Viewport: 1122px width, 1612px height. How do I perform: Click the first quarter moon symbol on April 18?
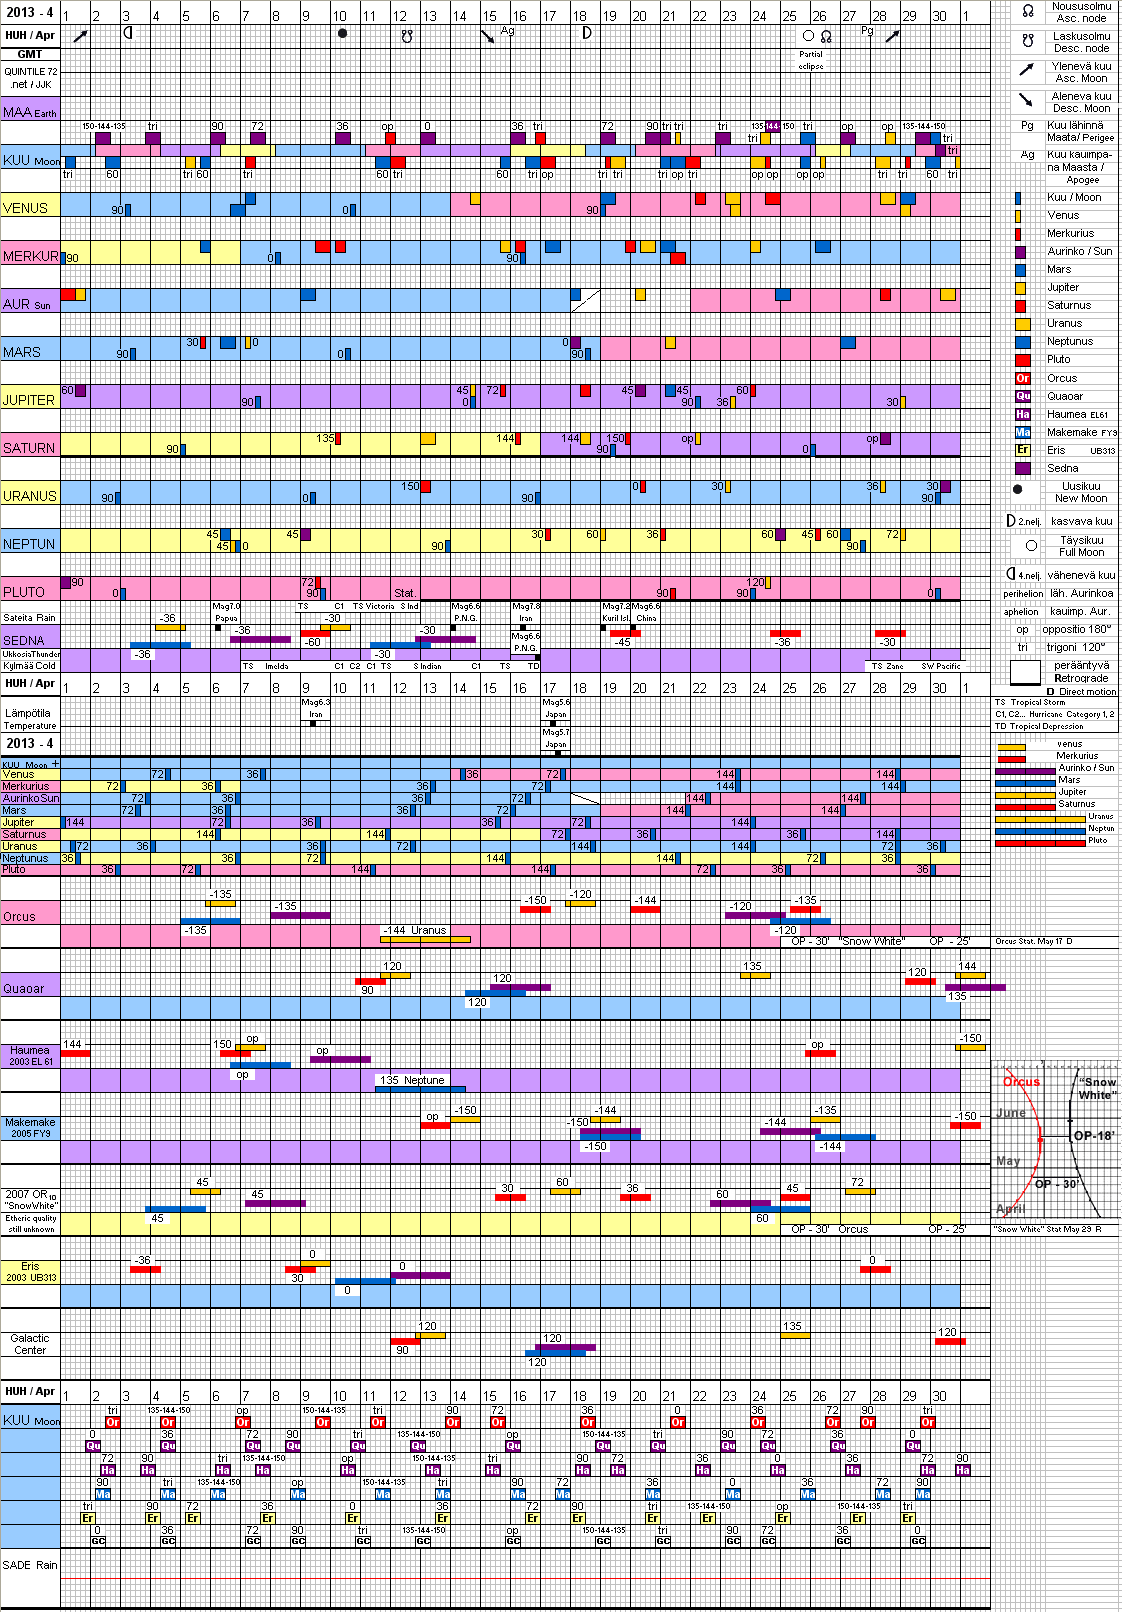click(587, 33)
